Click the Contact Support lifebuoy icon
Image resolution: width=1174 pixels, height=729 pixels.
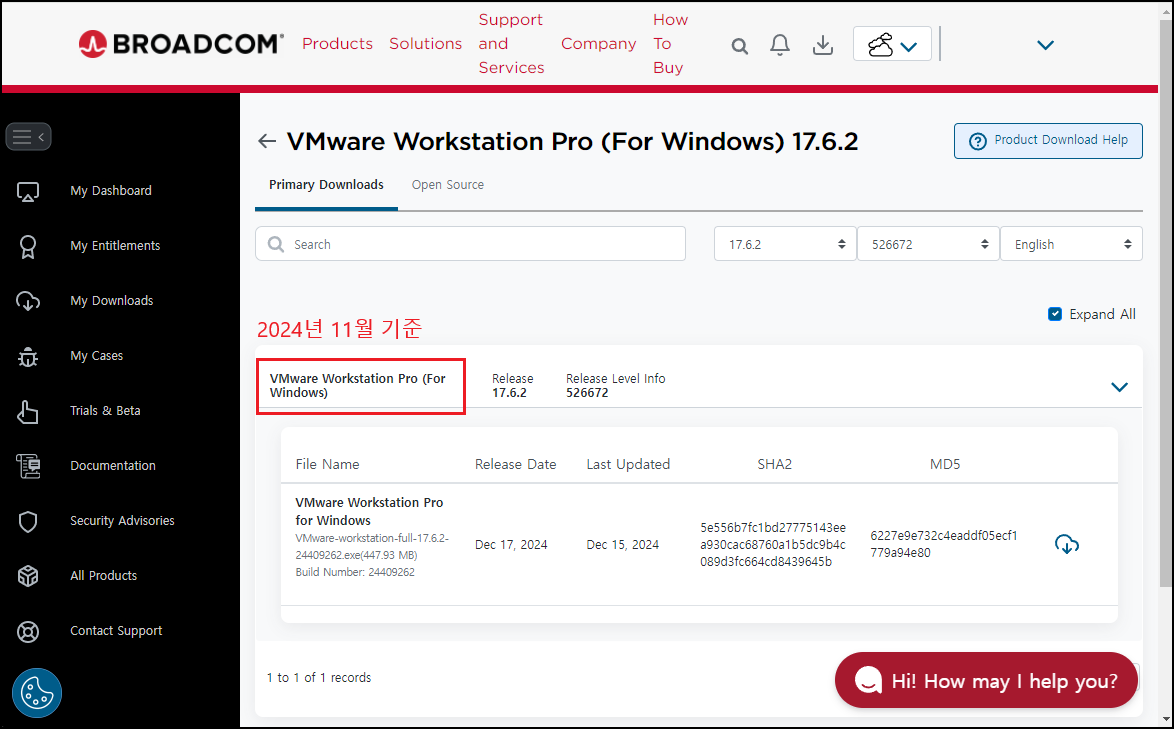point(28,632)
